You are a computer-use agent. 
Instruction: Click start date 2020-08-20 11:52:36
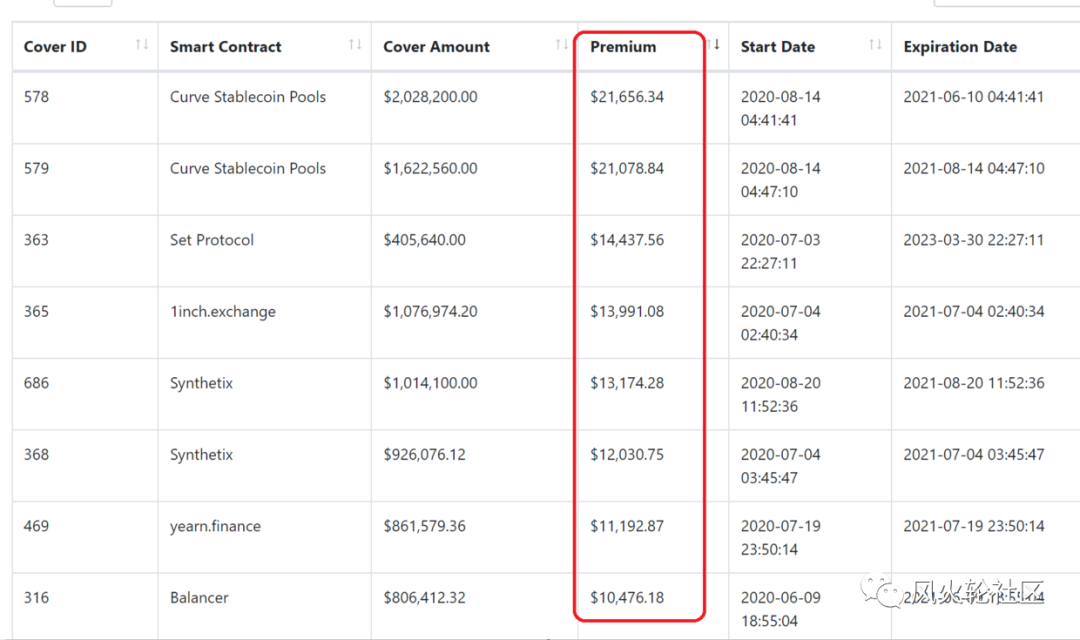[781, 395]
